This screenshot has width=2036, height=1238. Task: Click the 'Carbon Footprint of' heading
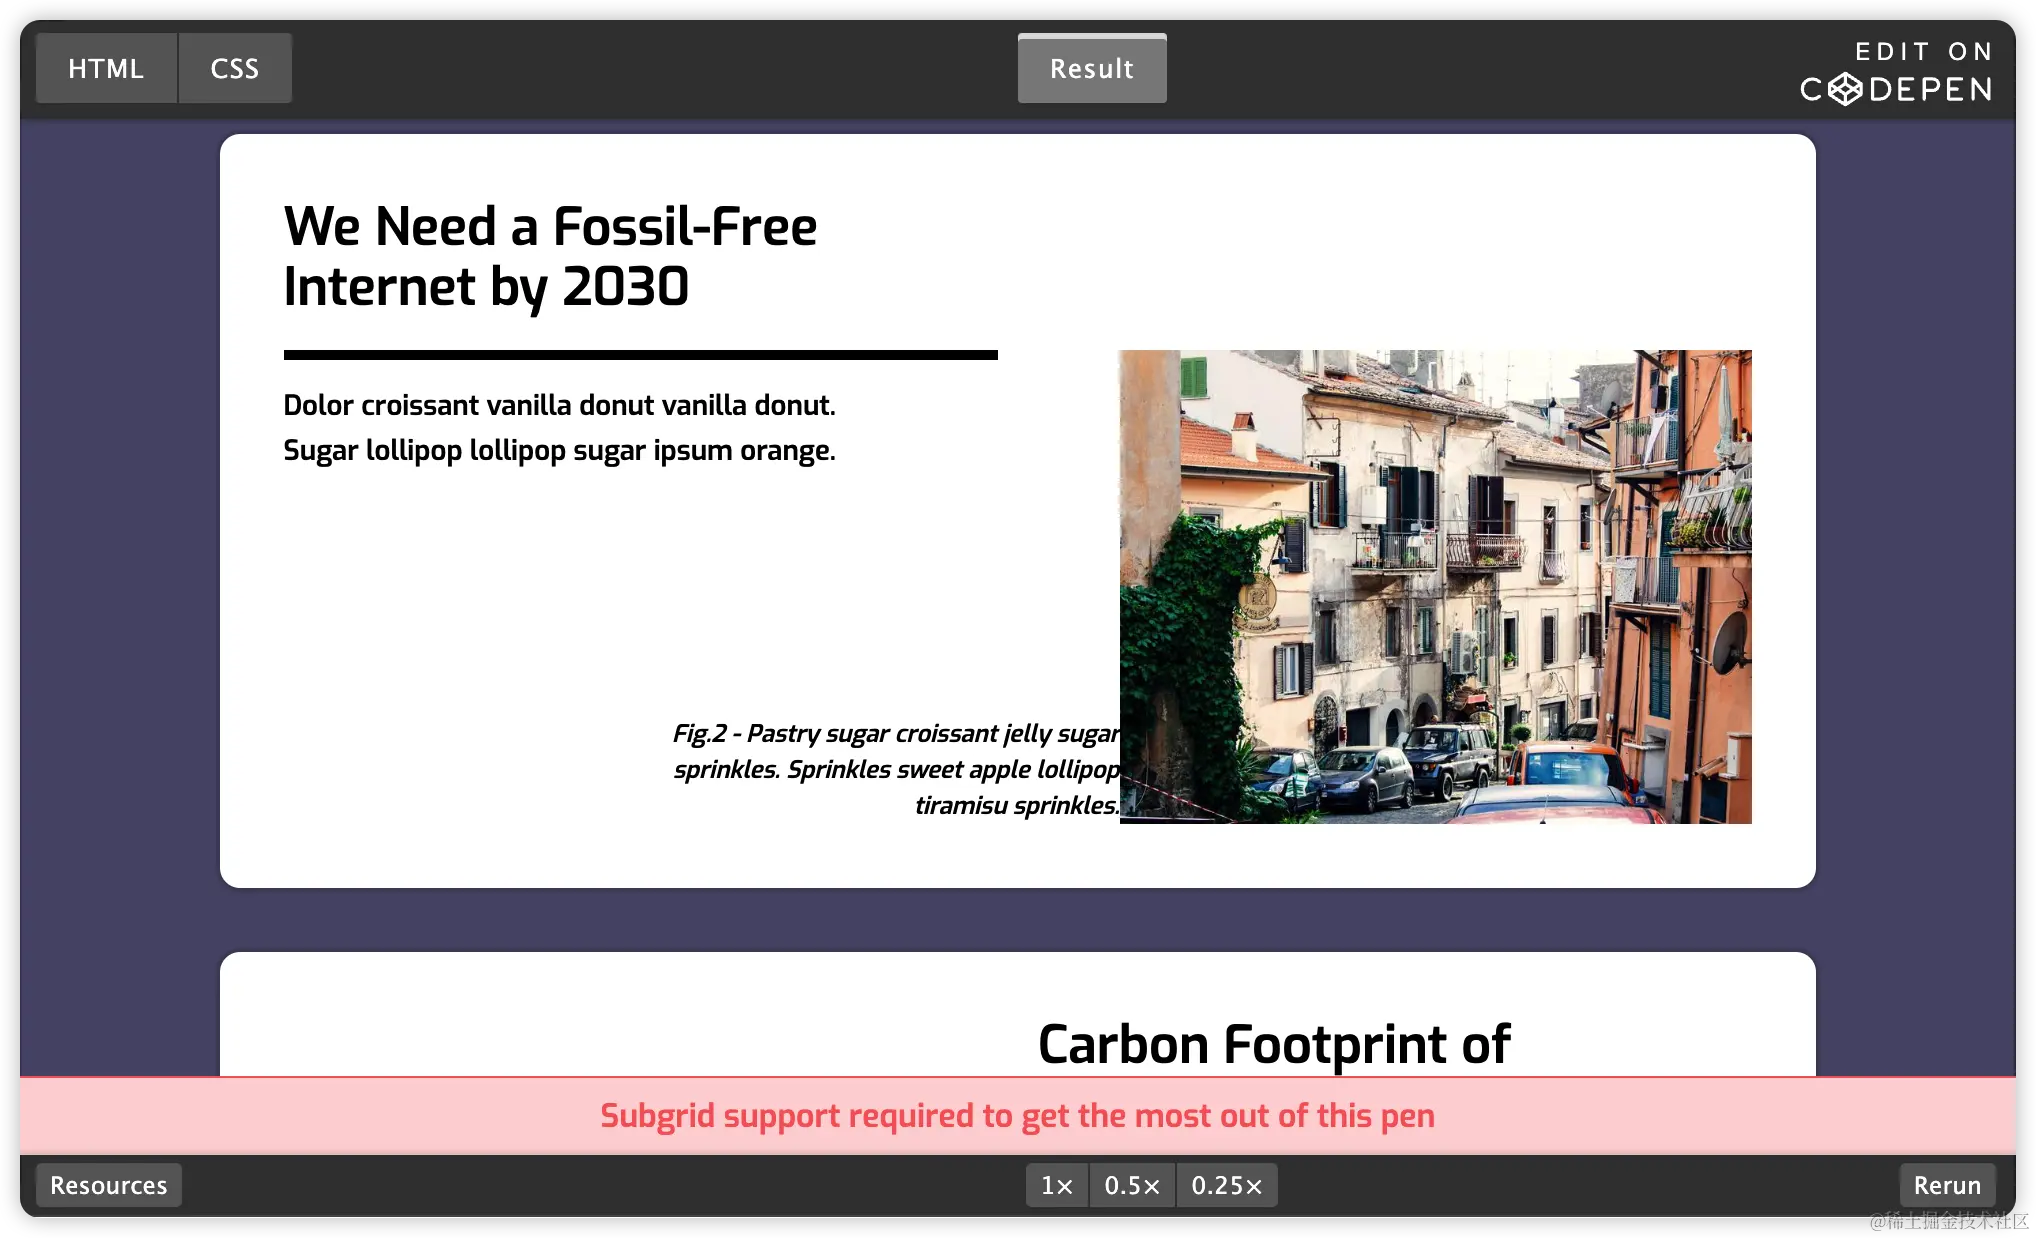tap(1274, 1045)
